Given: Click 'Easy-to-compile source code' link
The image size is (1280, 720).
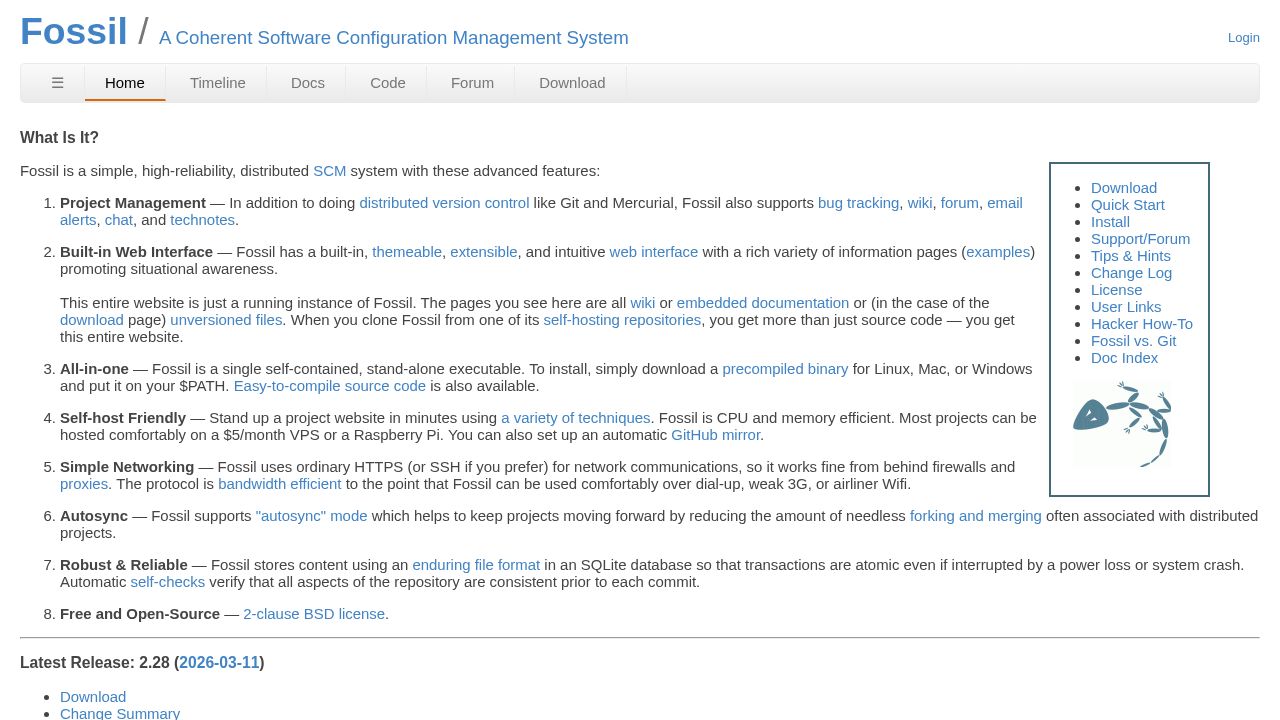Looking at the screenshot, I should (x=330, y=386).
